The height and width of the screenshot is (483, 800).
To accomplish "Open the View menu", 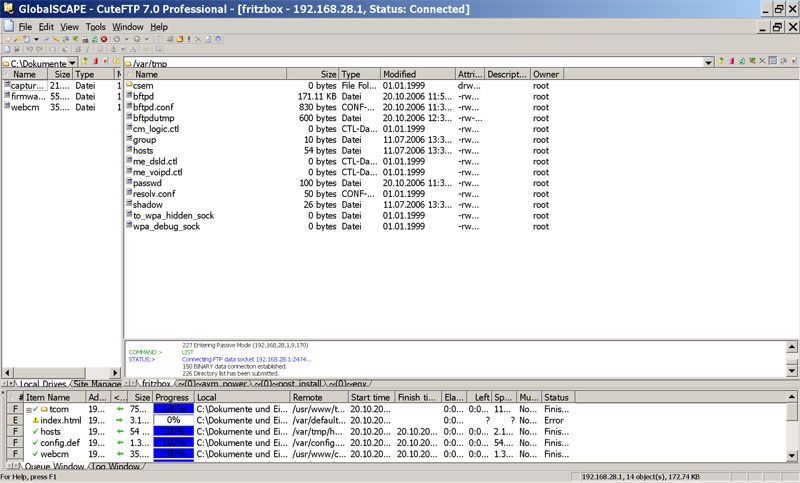I will pos(69,27).
